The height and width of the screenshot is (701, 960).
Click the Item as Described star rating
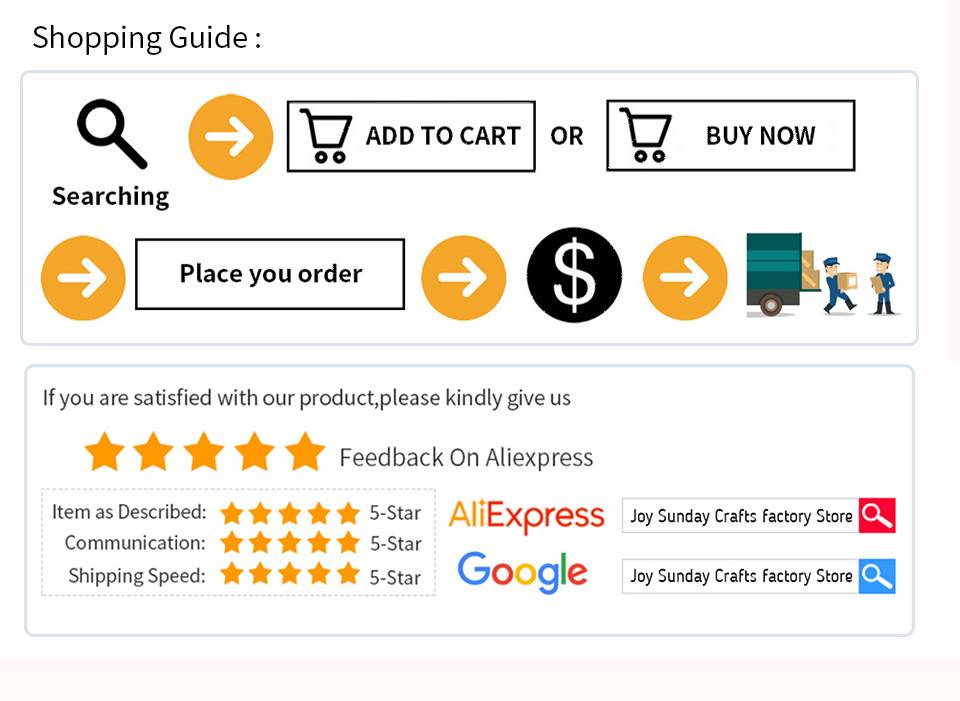coord(289,514)
